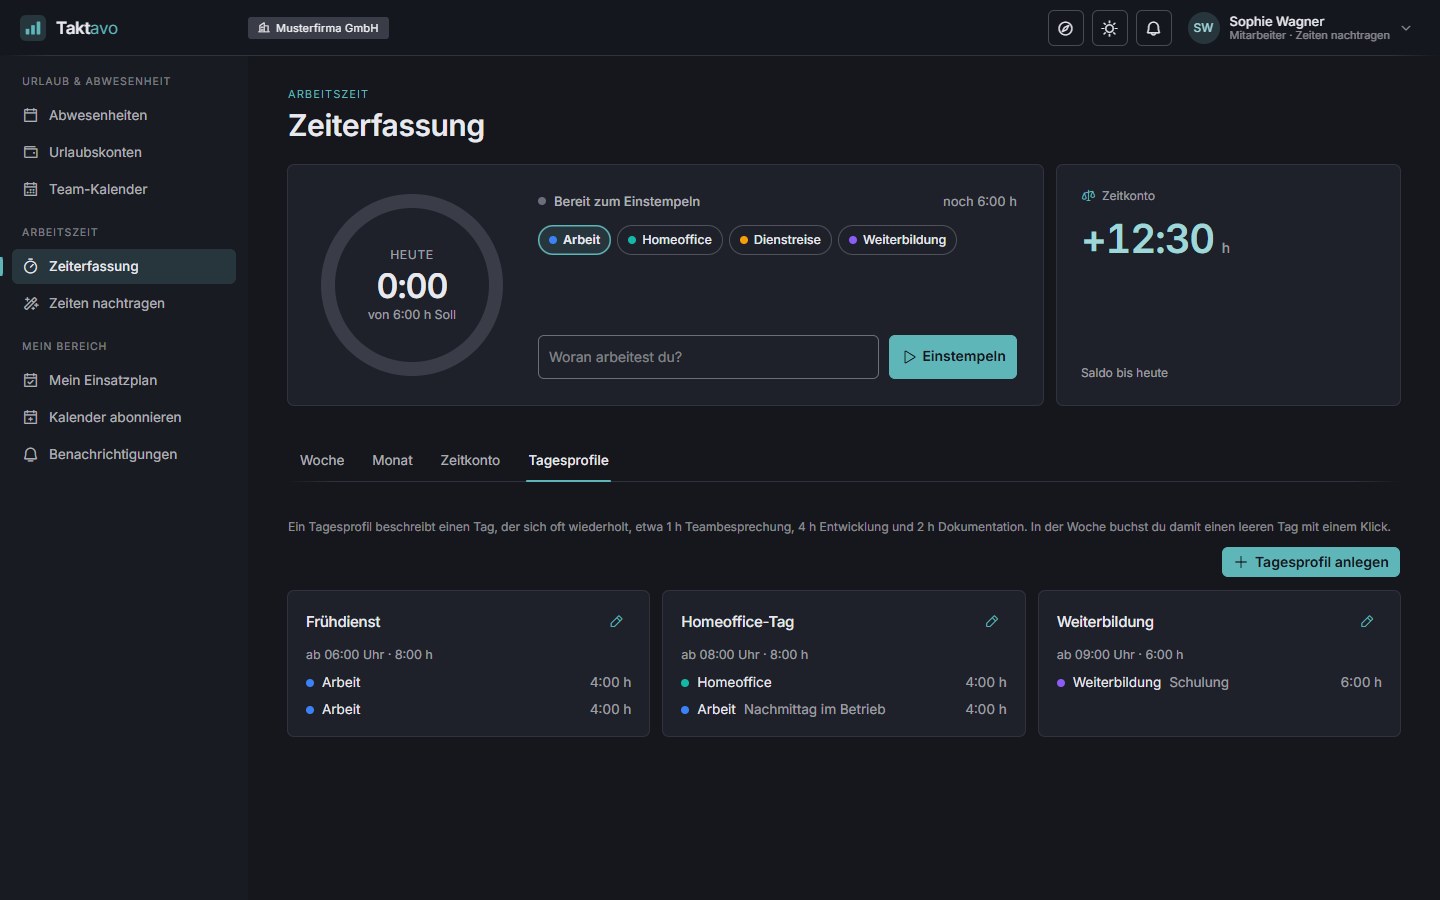Open notifications bell in top bar
Image resolution: width=1440 pixels, height=900 pixels.
click(x=1154, y=28)
